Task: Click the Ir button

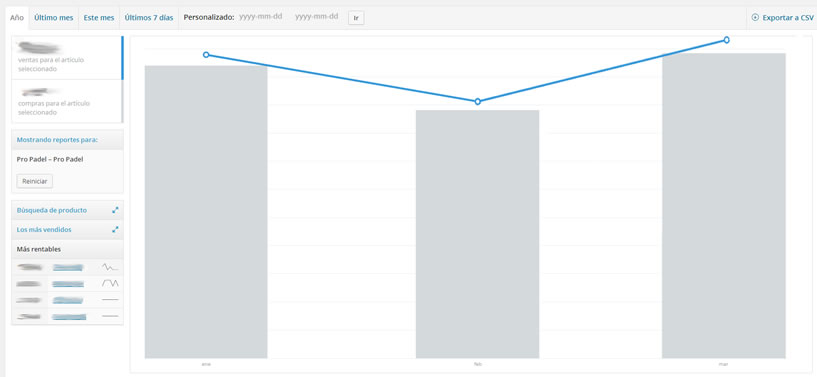Action: (x=356, y=18)
